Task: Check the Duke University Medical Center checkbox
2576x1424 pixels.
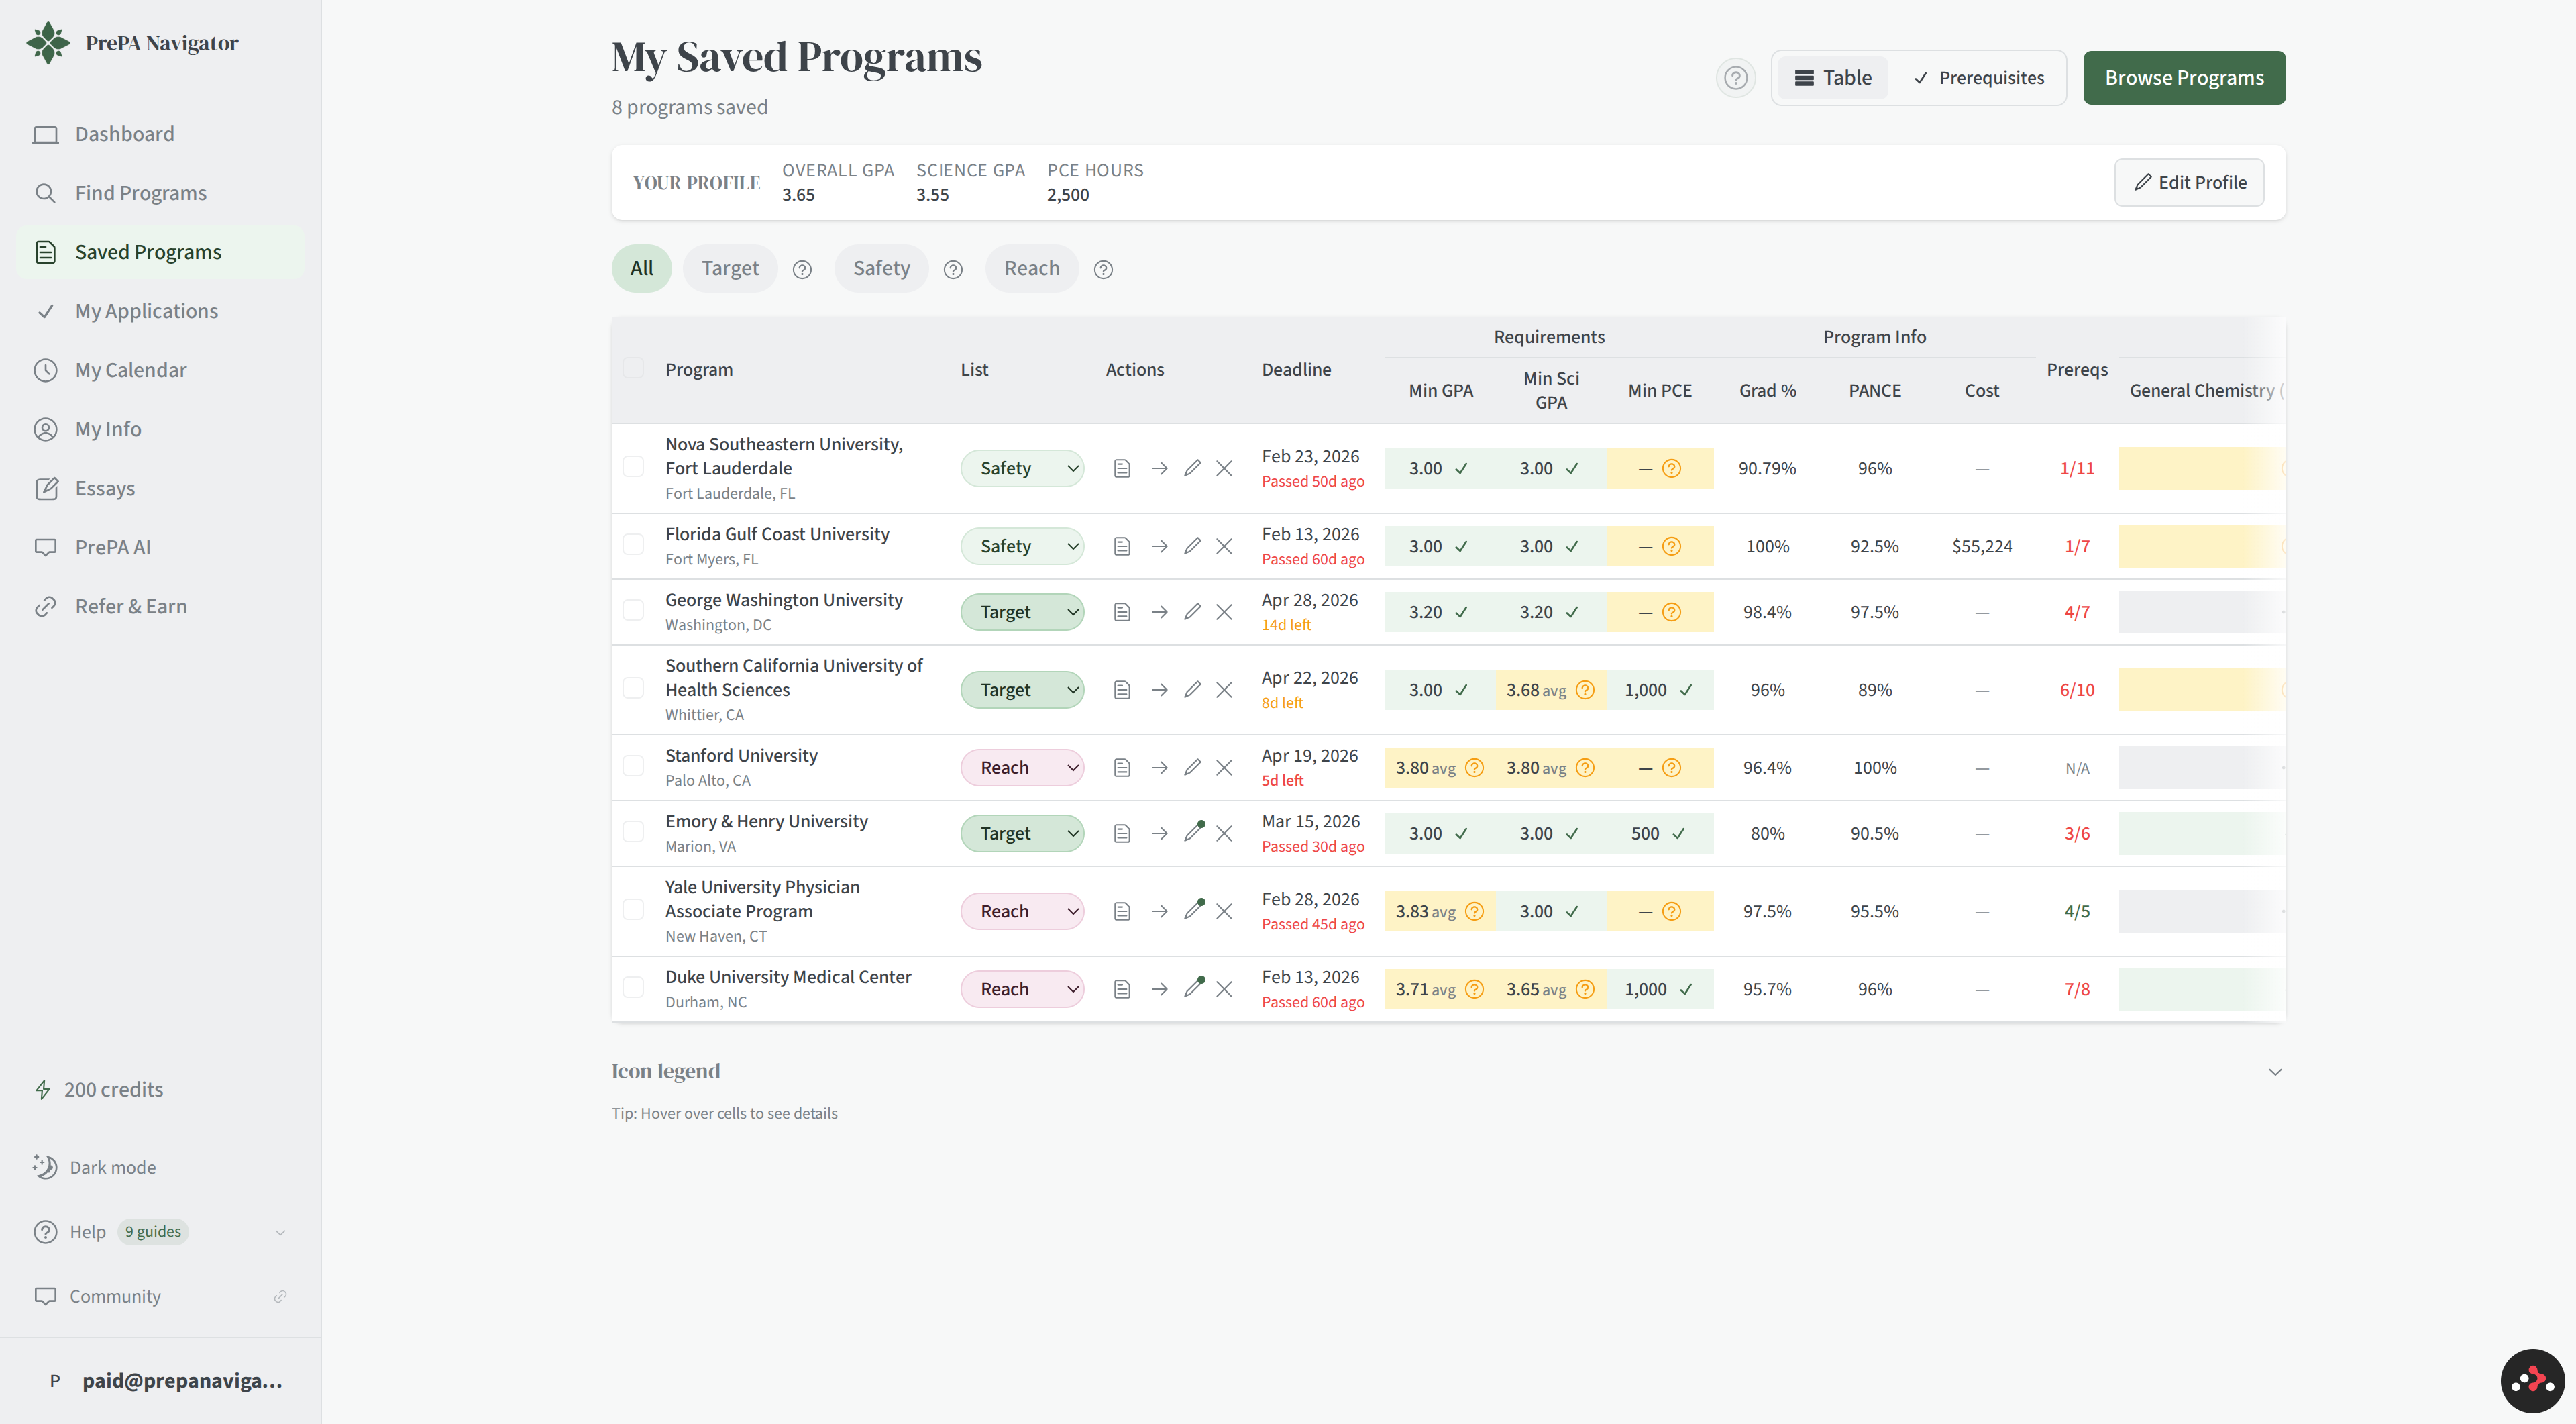Action: [633, 988]
